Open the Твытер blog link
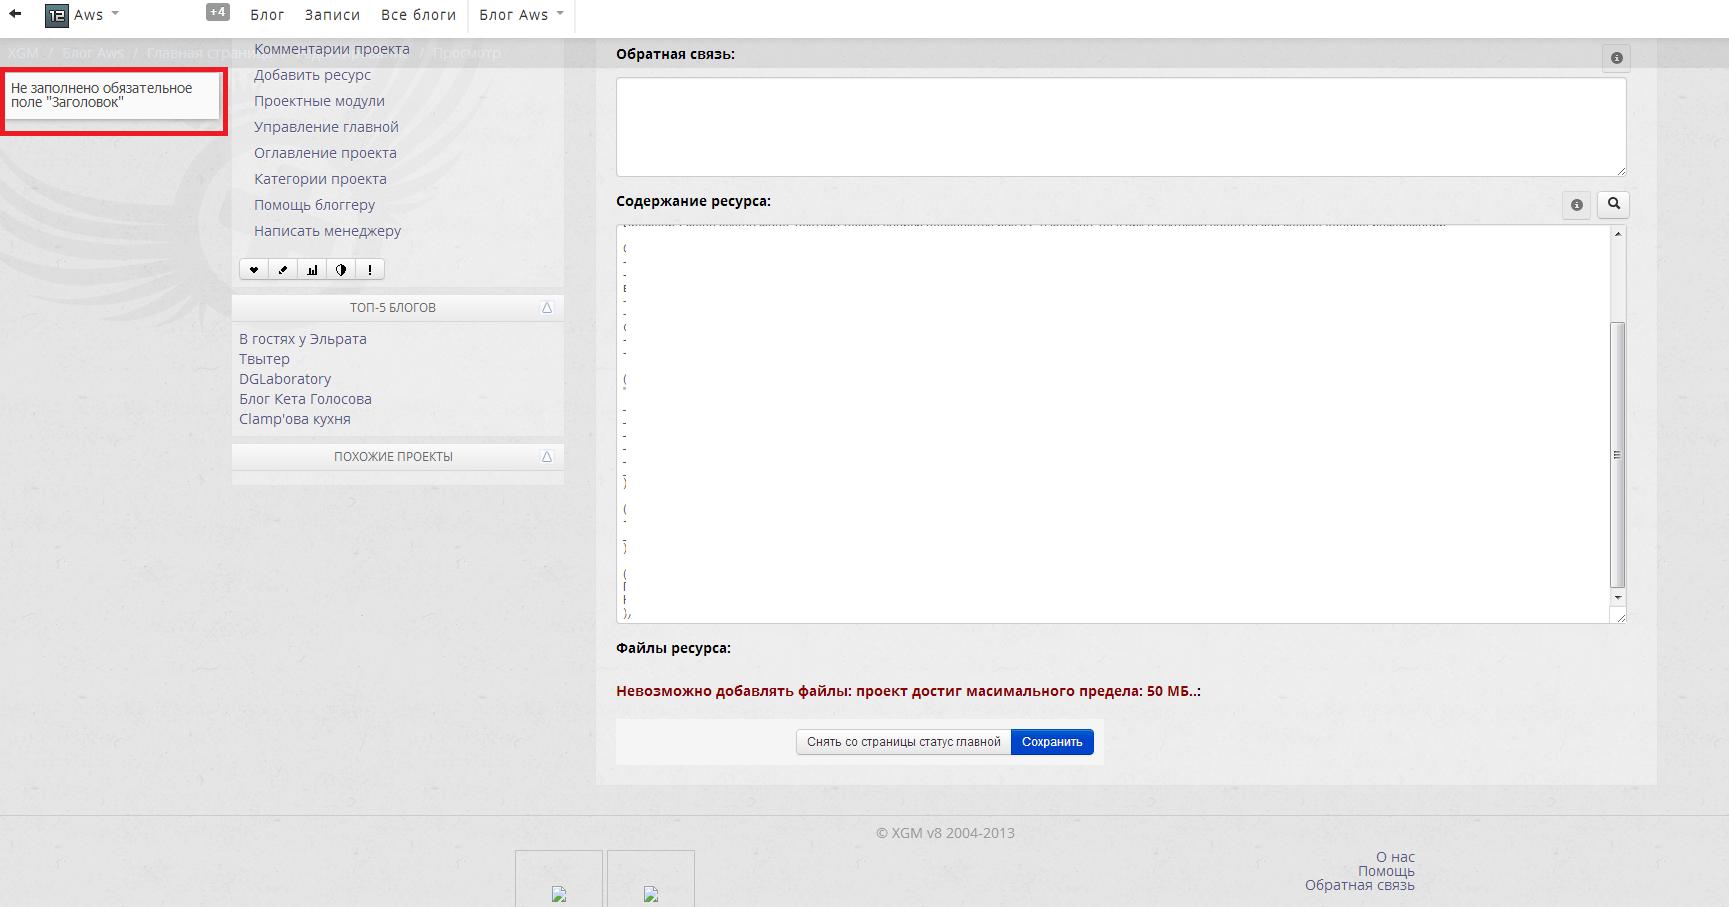 point(264,359)
